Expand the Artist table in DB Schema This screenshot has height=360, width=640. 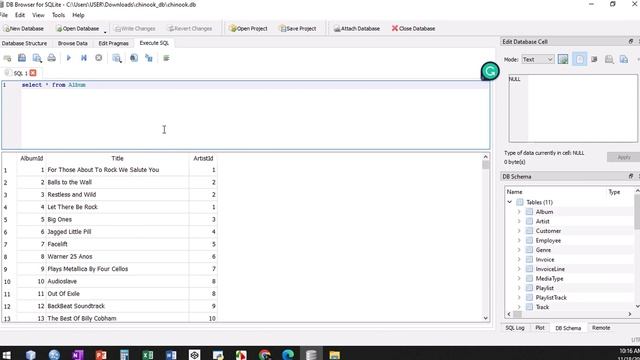coord(519,221)
